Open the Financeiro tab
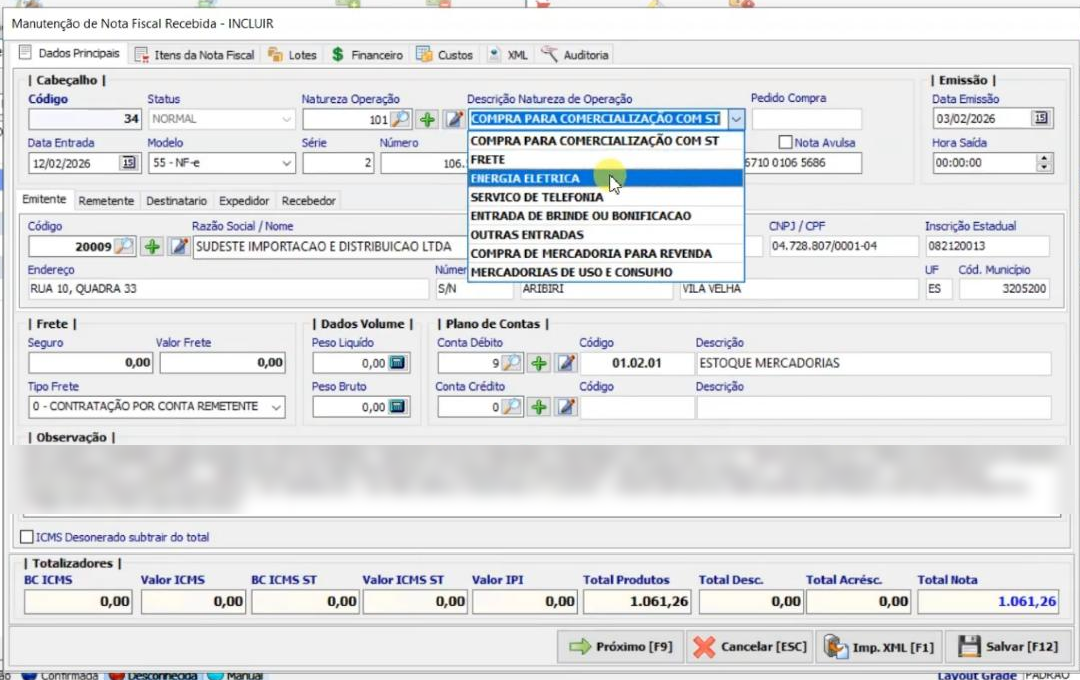The width and height of the screenshot is (1080, 680). 367,54
